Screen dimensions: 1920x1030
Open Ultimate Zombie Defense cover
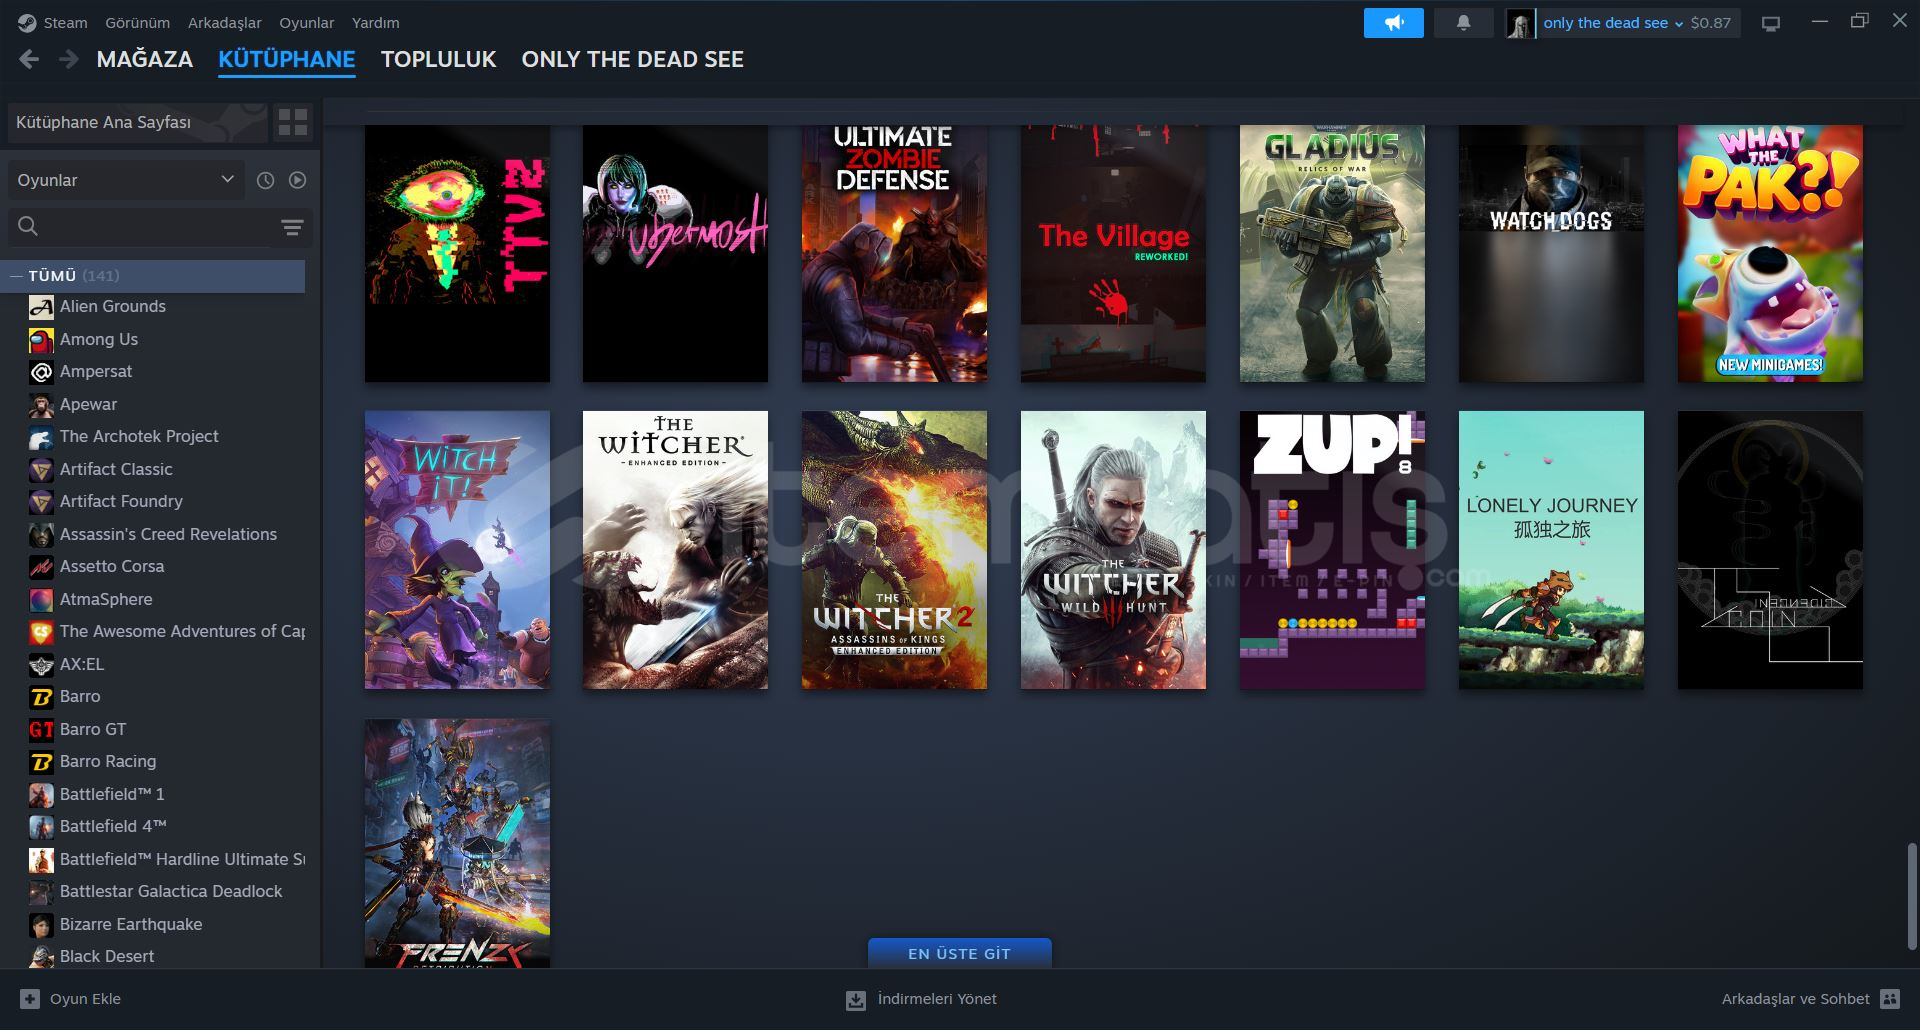(x=894, y=253)
